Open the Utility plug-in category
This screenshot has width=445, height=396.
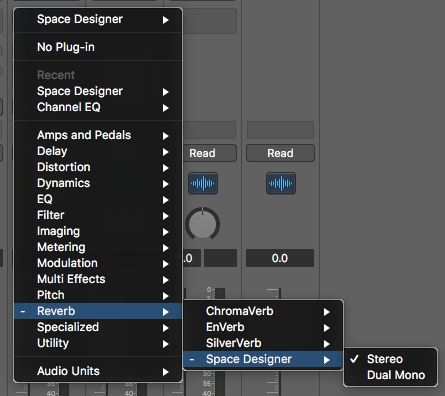pos(98,343)
